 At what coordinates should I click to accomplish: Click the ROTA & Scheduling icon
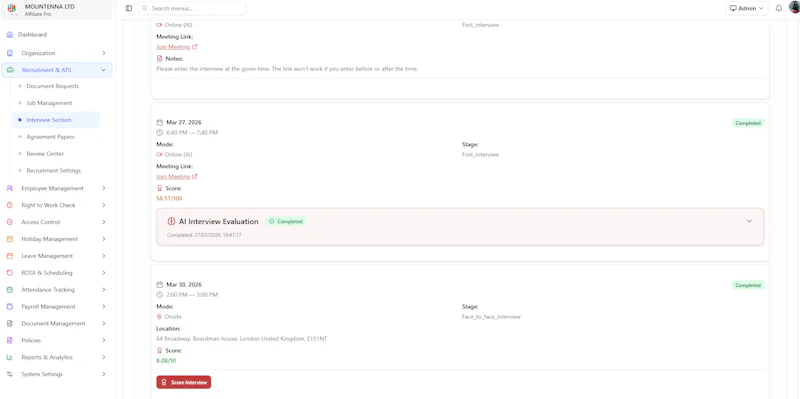(10, 273)
